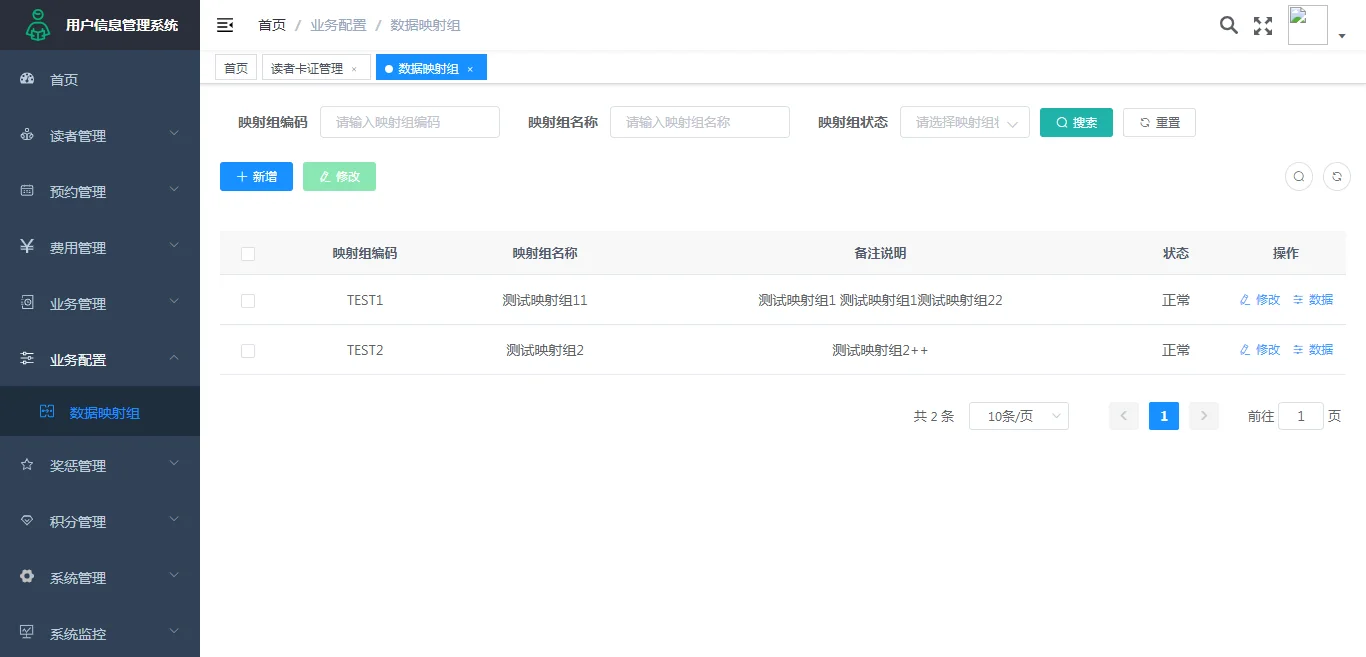The image size is (1366, 657).
Task: Click the 首页 dashboard icon in sidebar
Action: pos(28,79)
